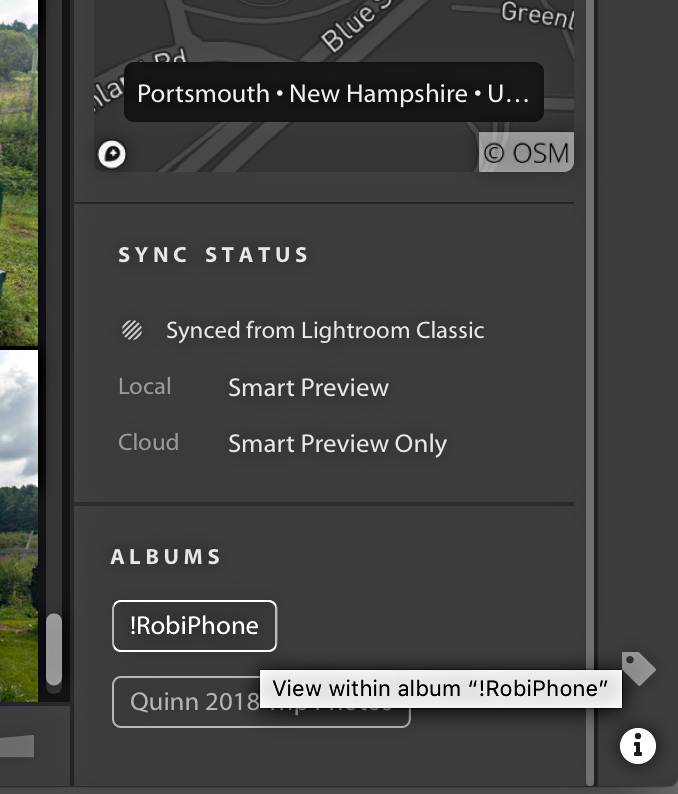Image resolution: width=678 pixels, height=794 pixels.
Task: Click the thumbnail size wedge at bottom left
Action: [x=16, y=746]
